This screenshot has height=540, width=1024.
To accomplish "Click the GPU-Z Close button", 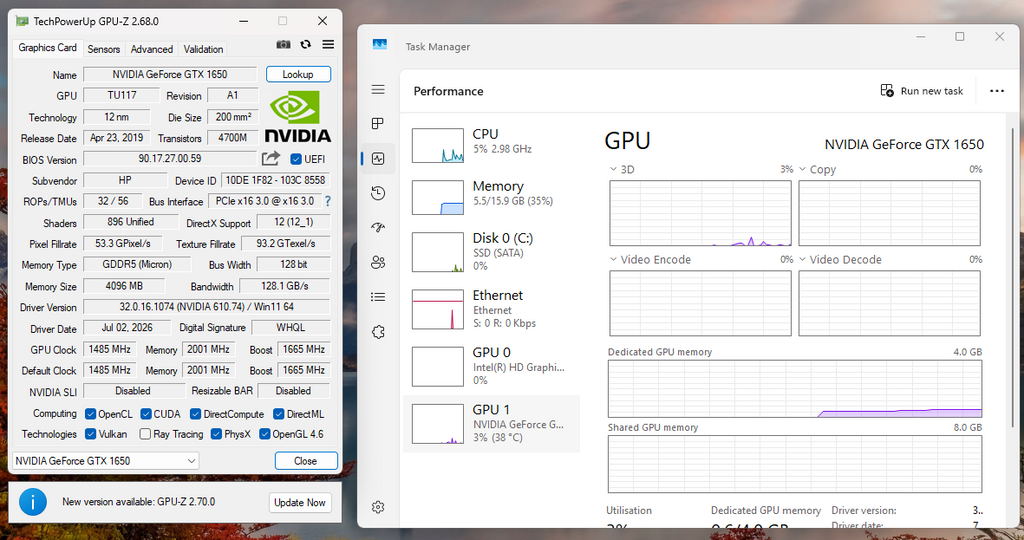I will tap(306, 461).
